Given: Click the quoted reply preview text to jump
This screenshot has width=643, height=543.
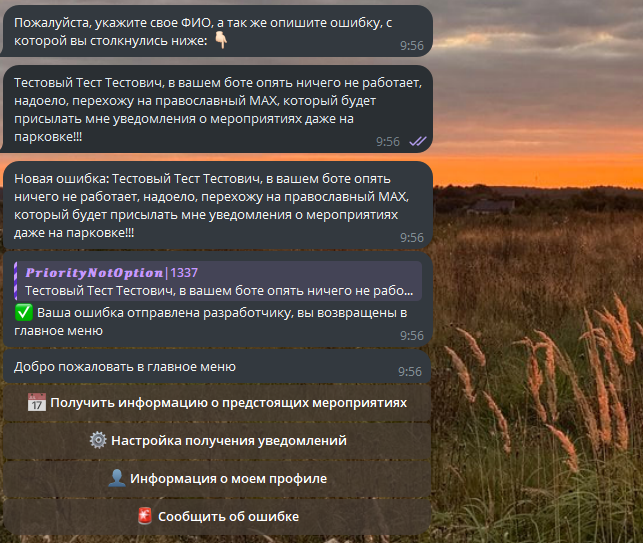Looking at the screenshot, I should pos(219,291).
